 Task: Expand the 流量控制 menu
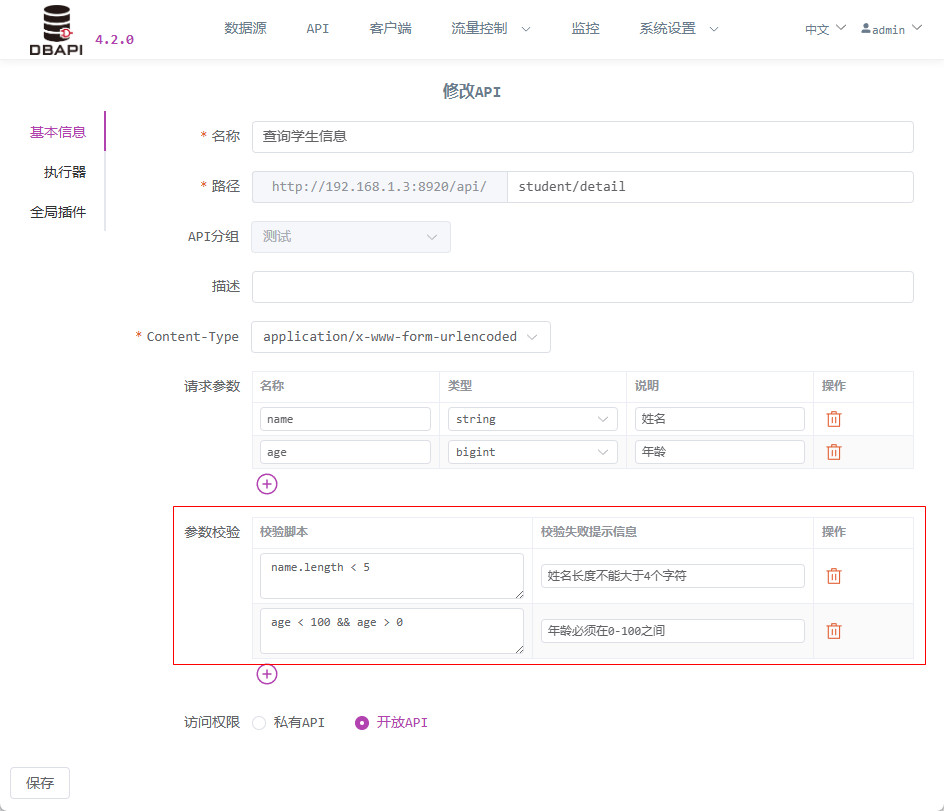click(490, 28)
